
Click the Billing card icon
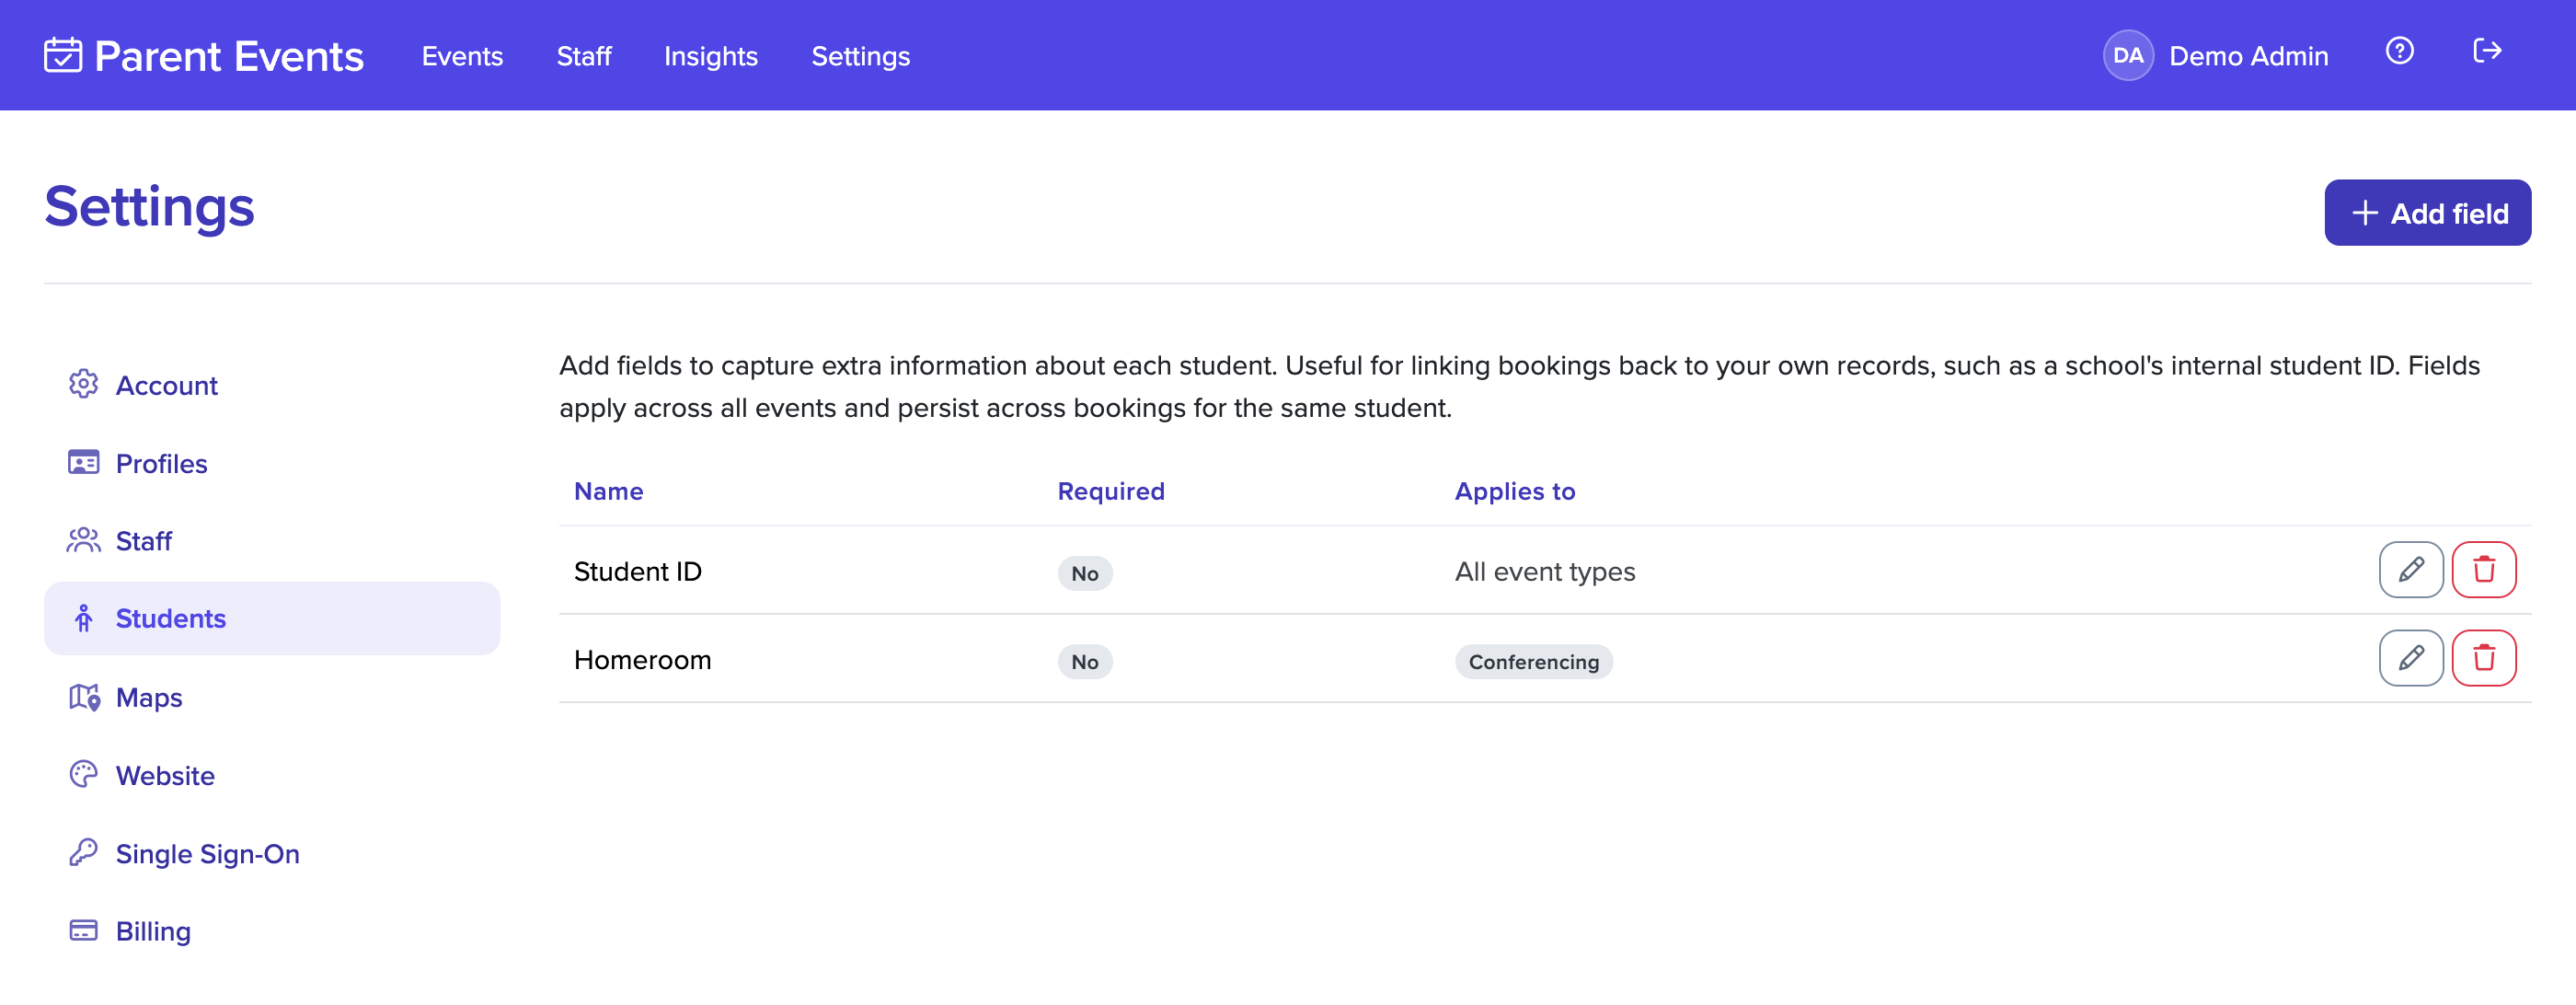[83, 930]
